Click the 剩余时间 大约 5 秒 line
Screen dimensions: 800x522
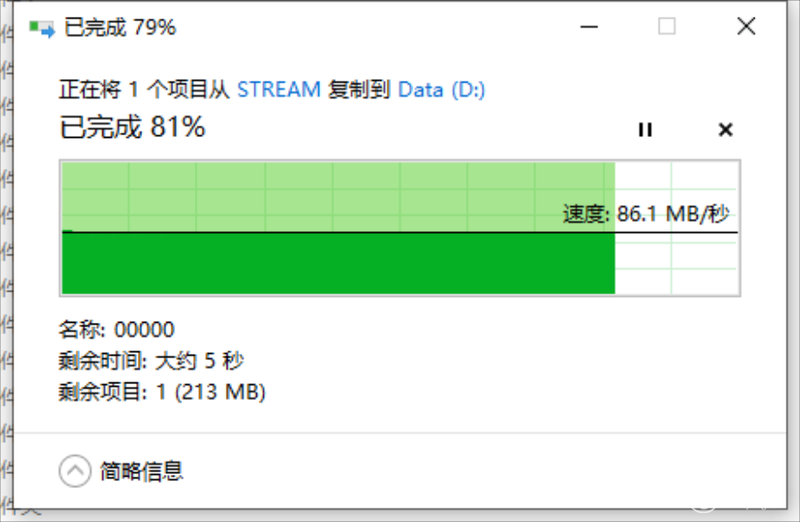coord(151,361)
